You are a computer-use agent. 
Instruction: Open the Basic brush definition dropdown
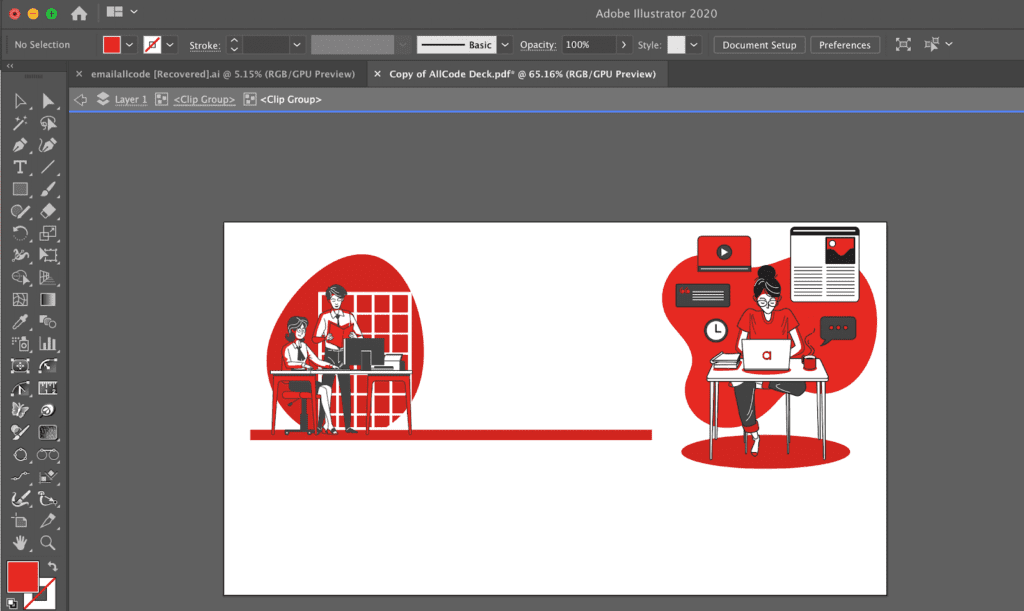(x=504, y=44)
